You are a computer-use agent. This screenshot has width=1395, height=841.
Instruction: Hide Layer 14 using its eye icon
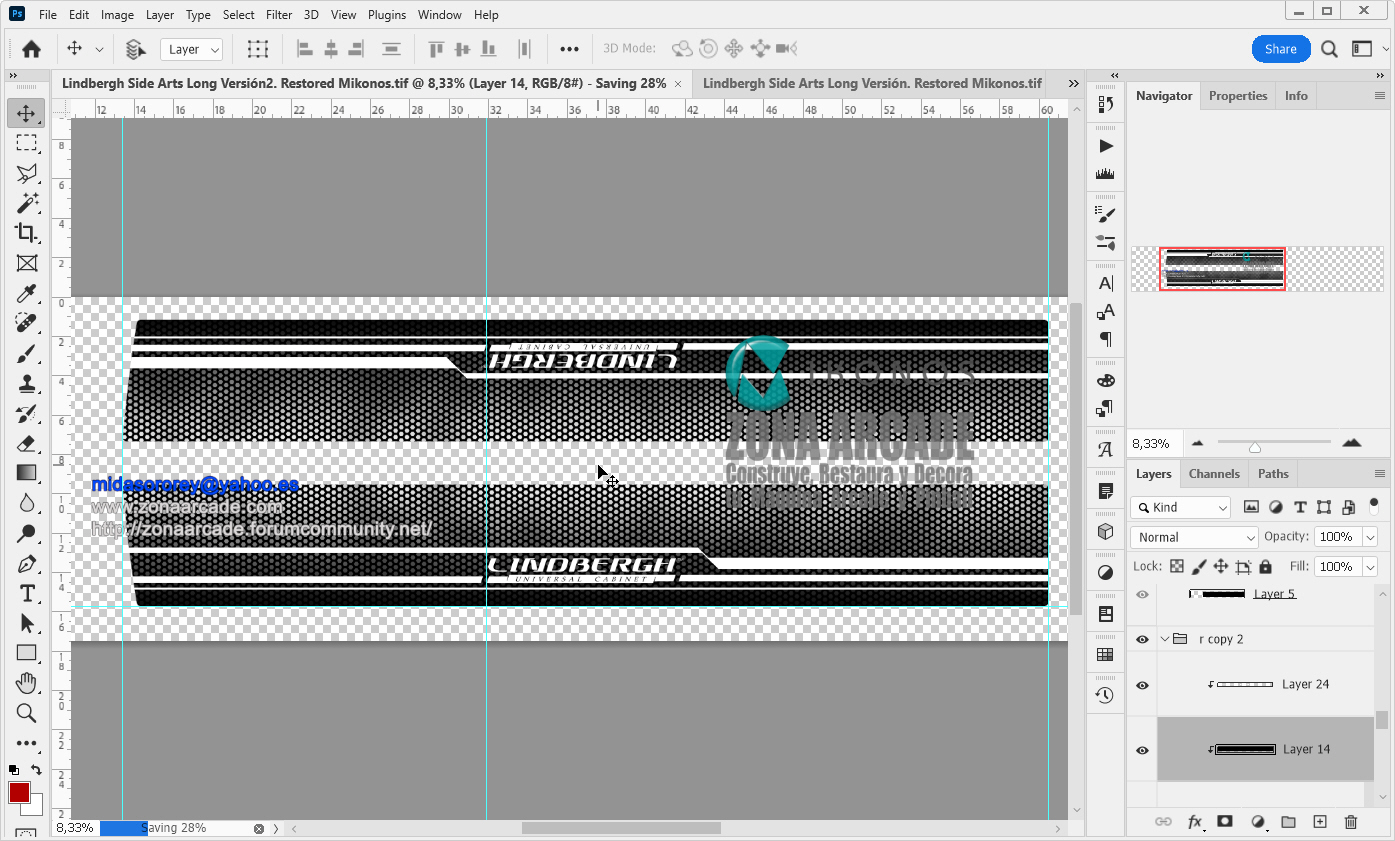point(1142,749)
